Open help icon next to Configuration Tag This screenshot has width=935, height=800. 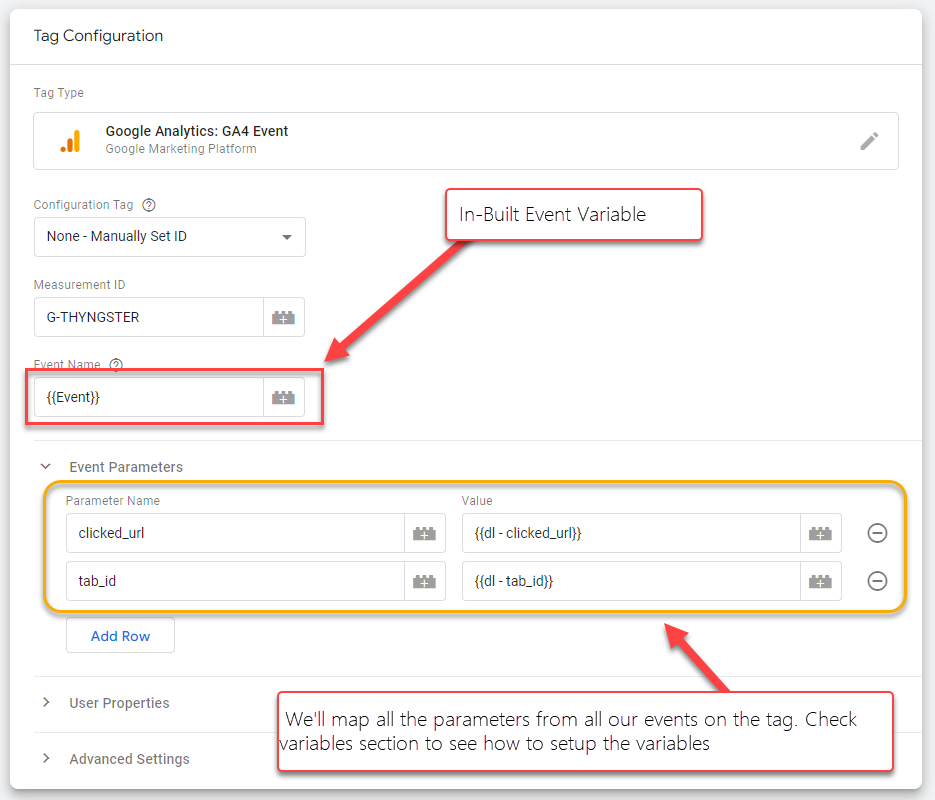click(149, 205)
